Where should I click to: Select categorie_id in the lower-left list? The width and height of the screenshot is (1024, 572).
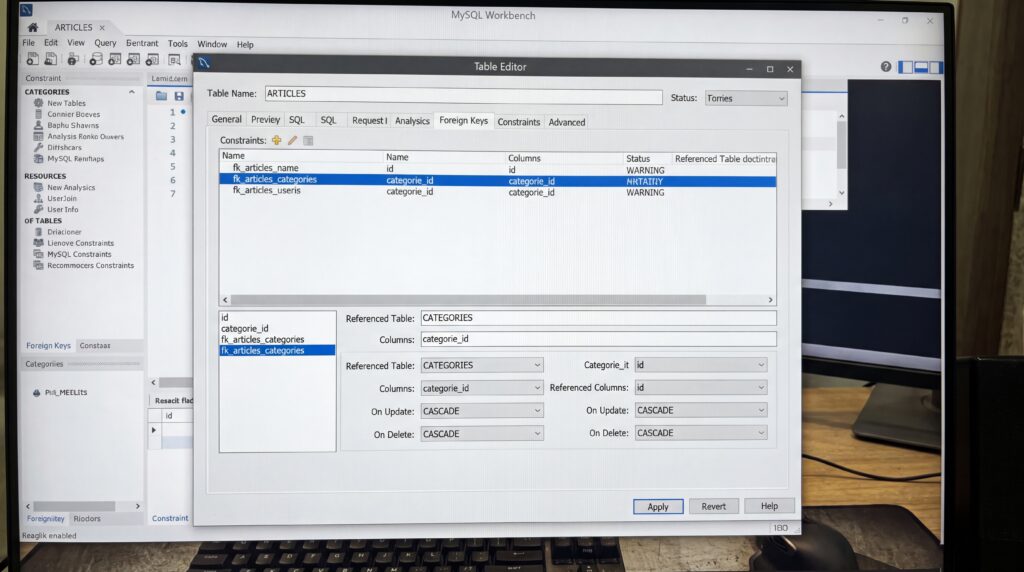(x=244, y=328)
